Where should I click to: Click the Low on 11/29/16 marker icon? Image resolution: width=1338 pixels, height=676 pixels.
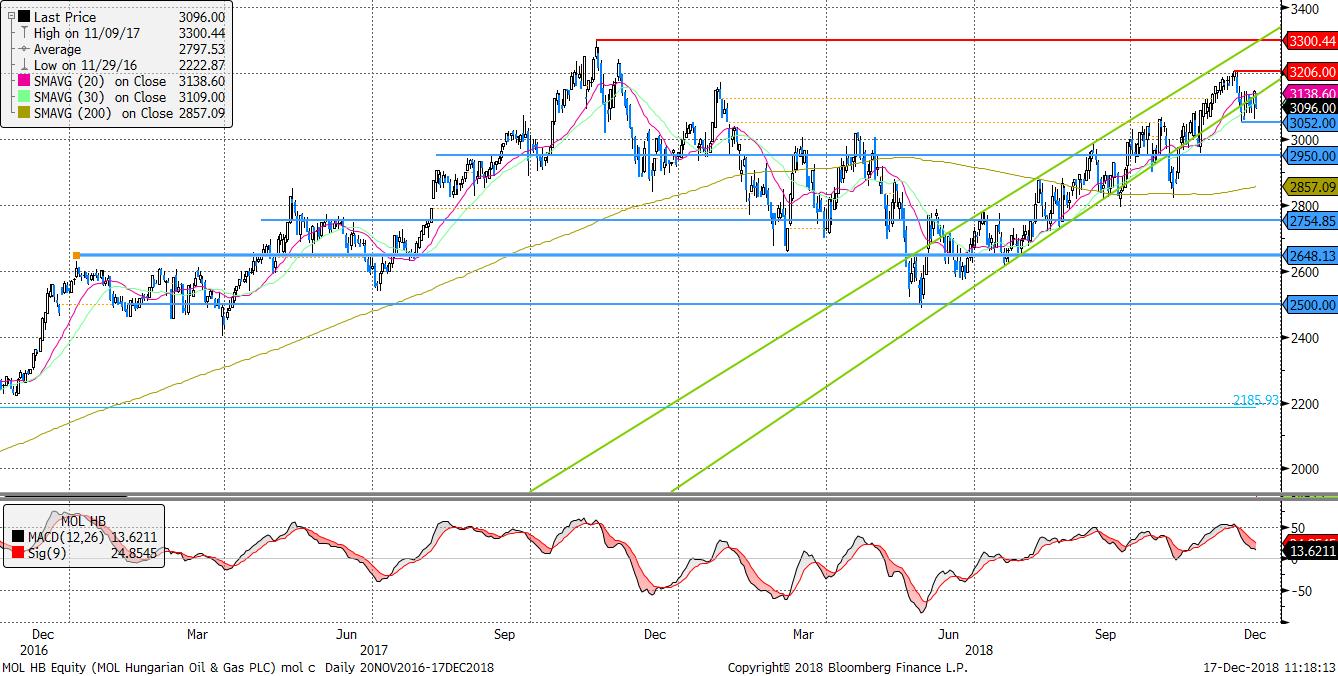(23, 65)
